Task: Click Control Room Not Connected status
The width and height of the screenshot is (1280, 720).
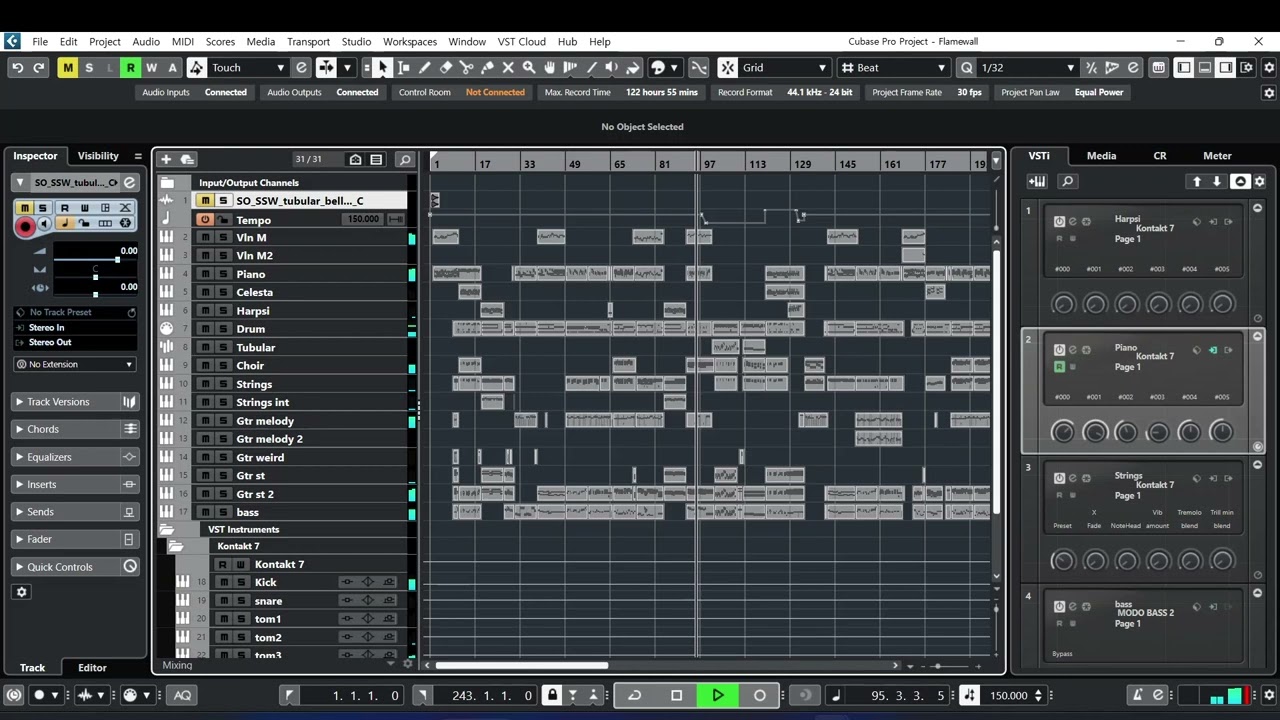Action: tap(461, 92)
